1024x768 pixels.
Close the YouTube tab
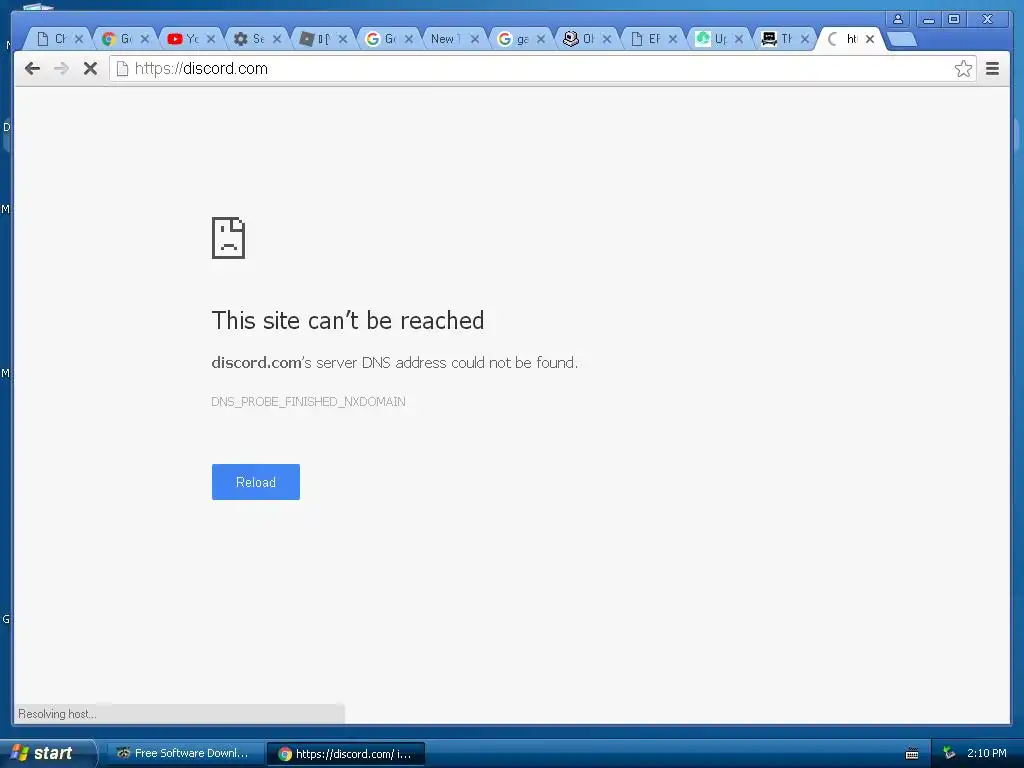pyautogui.click(x=211, y=39)
